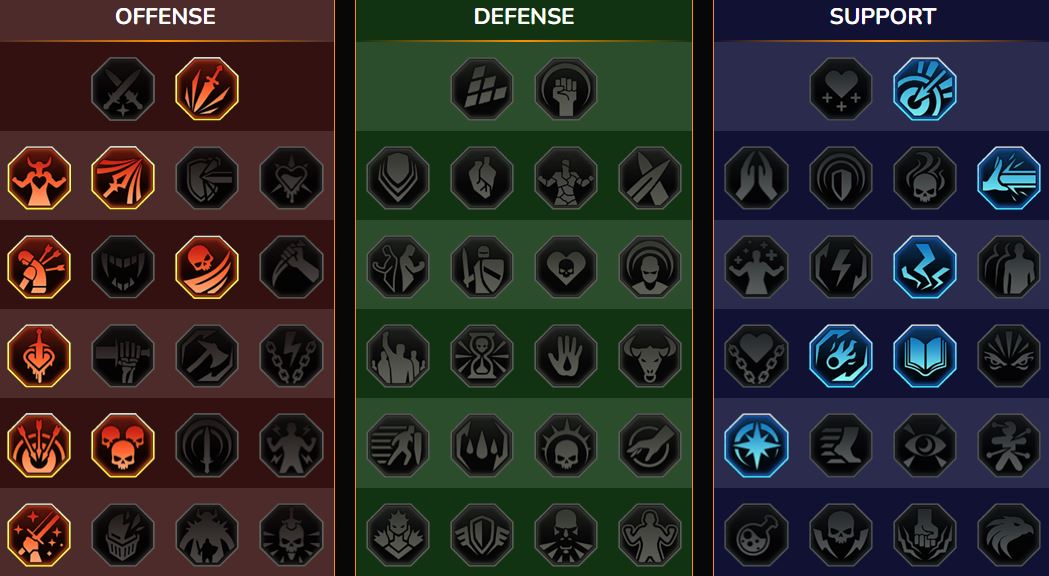
Task: Click the raised fist mastery in Defense
Action: coord(565,89)
